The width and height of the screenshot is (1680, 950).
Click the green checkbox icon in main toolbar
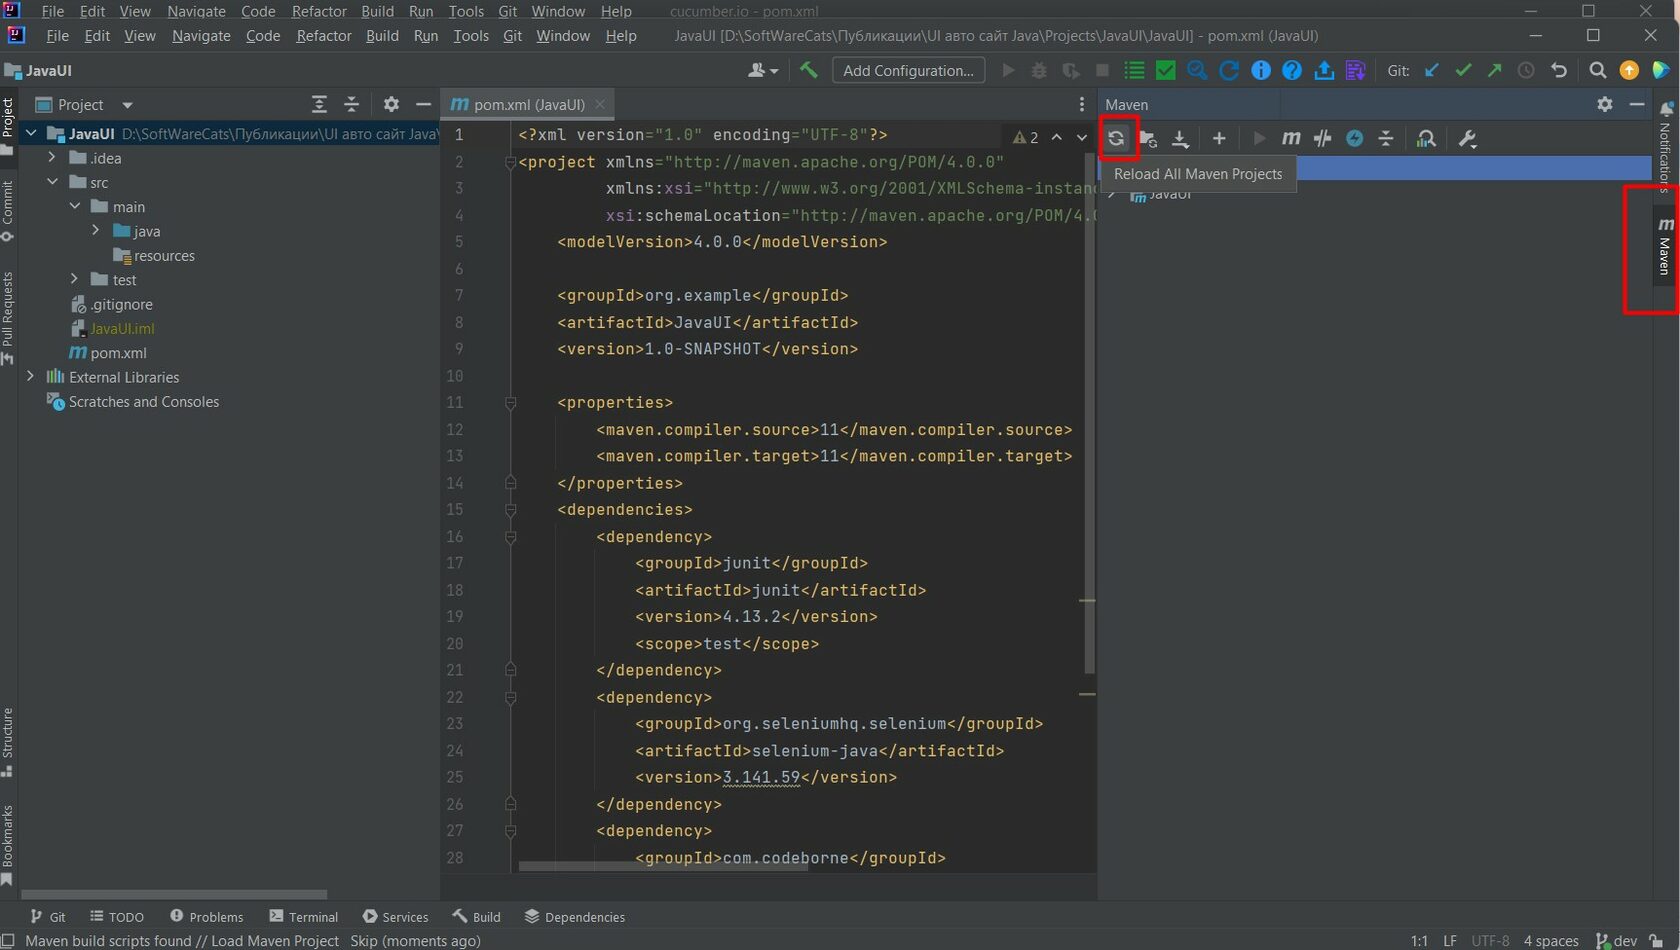[1166, 70]
